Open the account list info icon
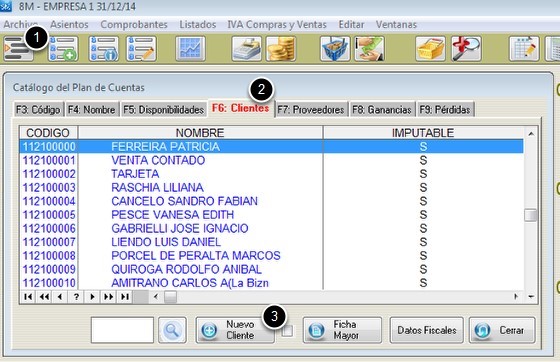 tap(104, 49)
